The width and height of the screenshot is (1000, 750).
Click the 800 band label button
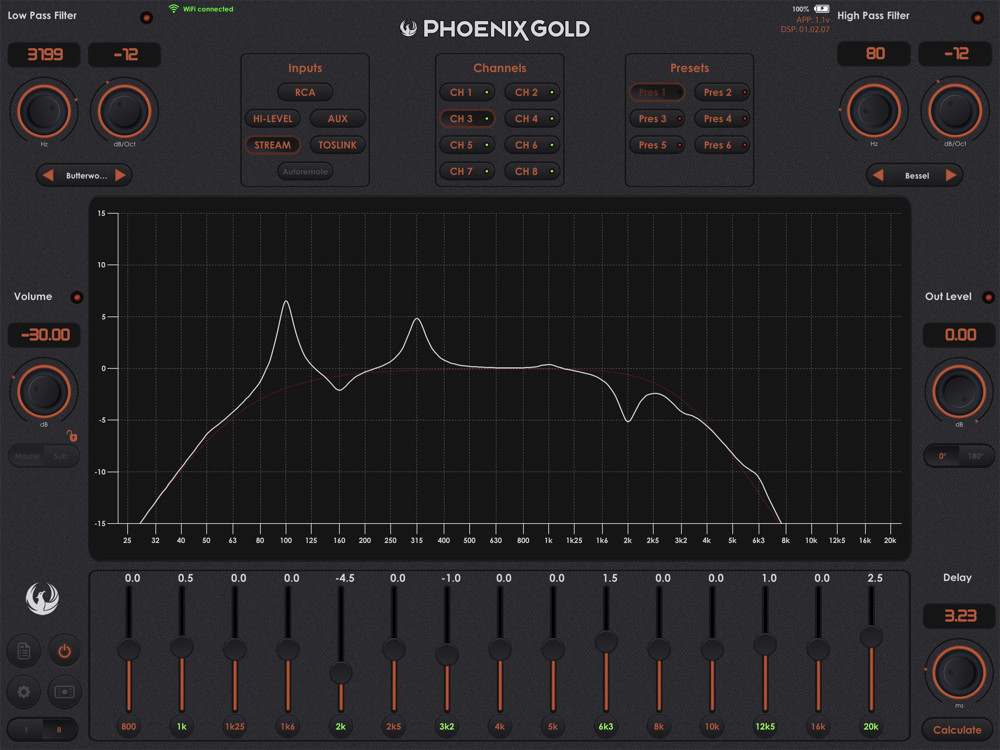click(x=129, y=726)
